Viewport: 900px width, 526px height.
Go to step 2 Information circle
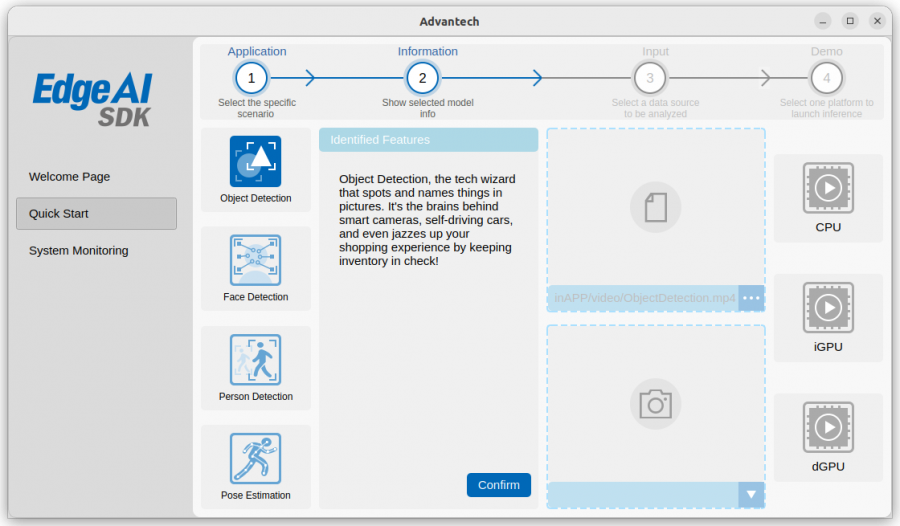[422, 78]
